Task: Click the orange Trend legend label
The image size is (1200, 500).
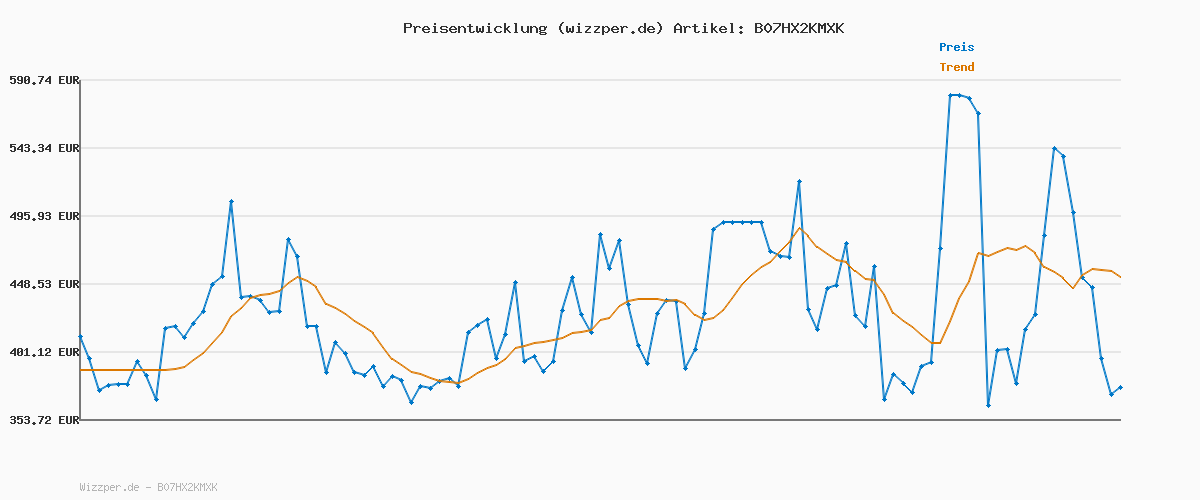Action: tap(956, 68)
